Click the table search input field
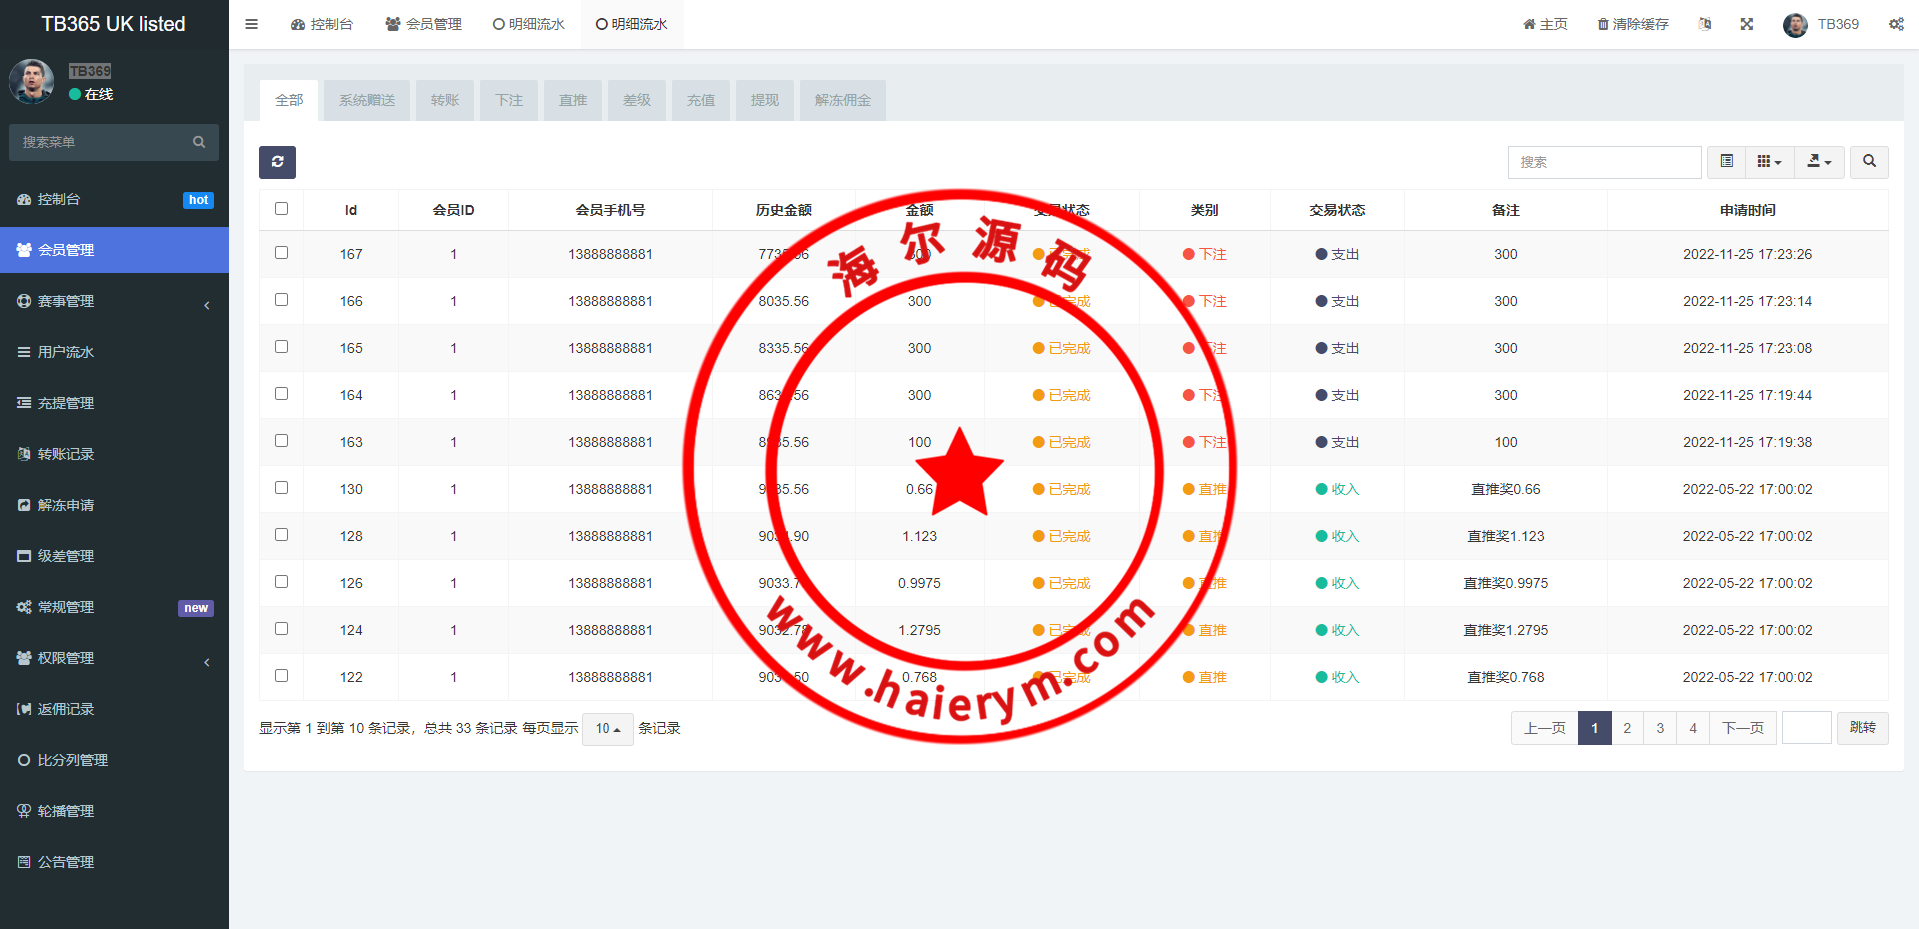Viewport: 1919px width, 929px height. tap(1603, 162)
